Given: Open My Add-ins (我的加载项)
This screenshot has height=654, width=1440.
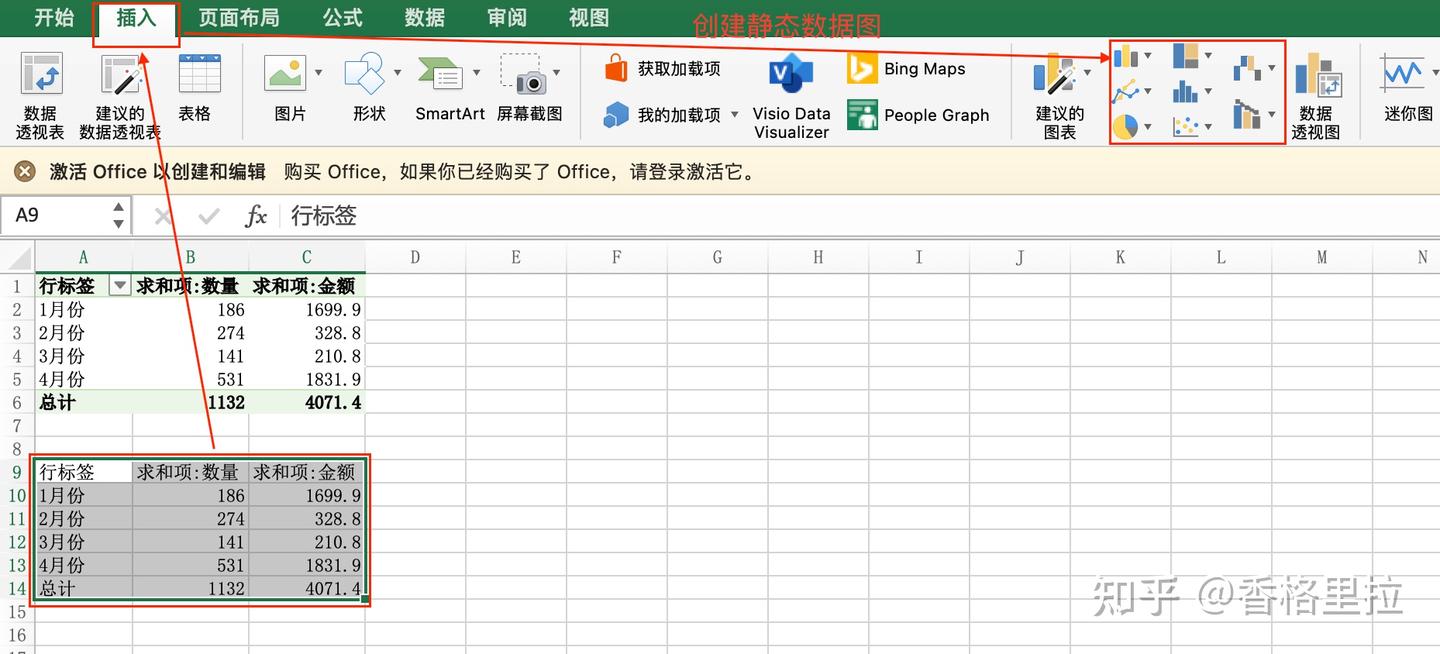Looking at the screenshot, I should 662,115.
